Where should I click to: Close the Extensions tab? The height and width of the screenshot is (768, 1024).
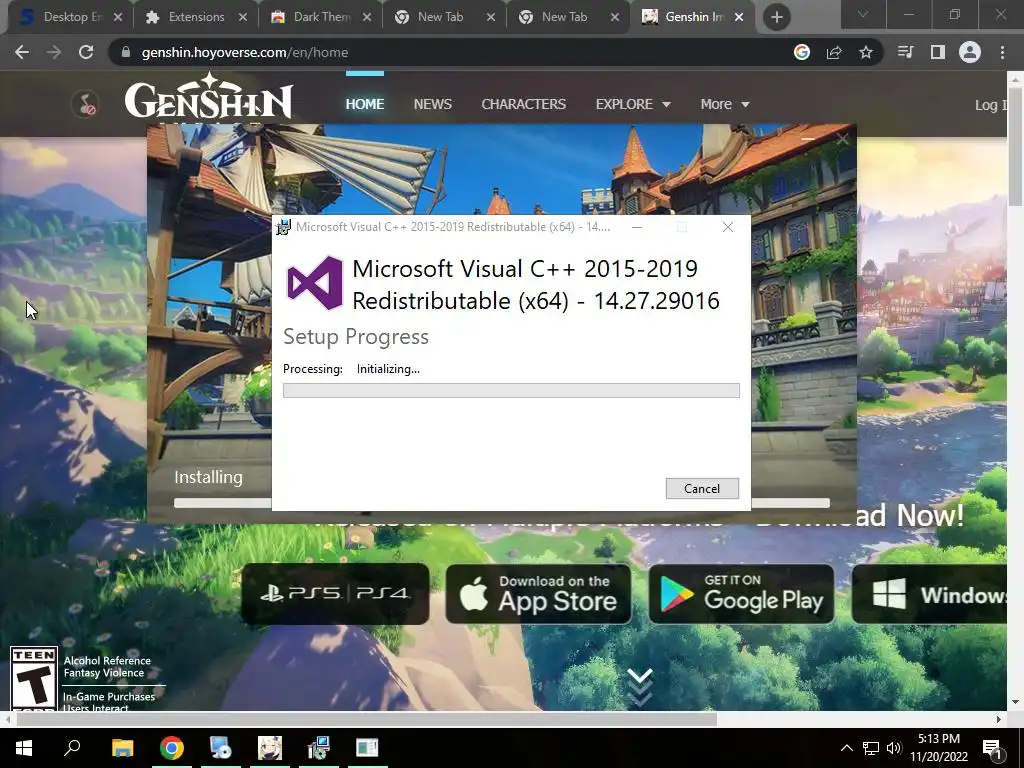click(x=242, y=17)
